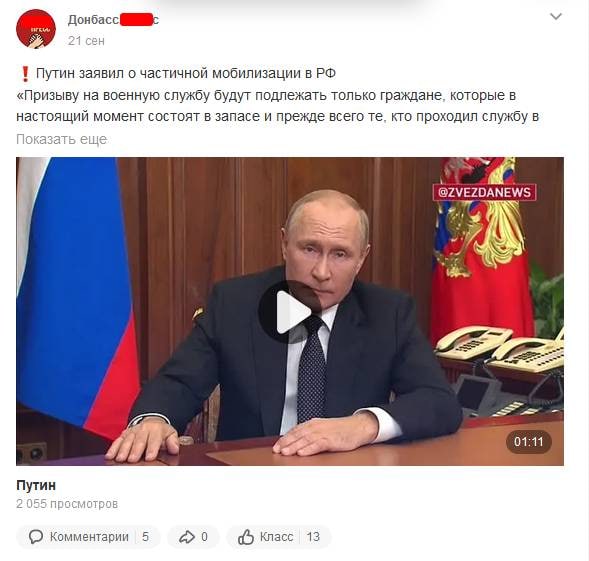Click the comment speech bubble icon
The image size is (589, 561).
(x=36, y=537)
